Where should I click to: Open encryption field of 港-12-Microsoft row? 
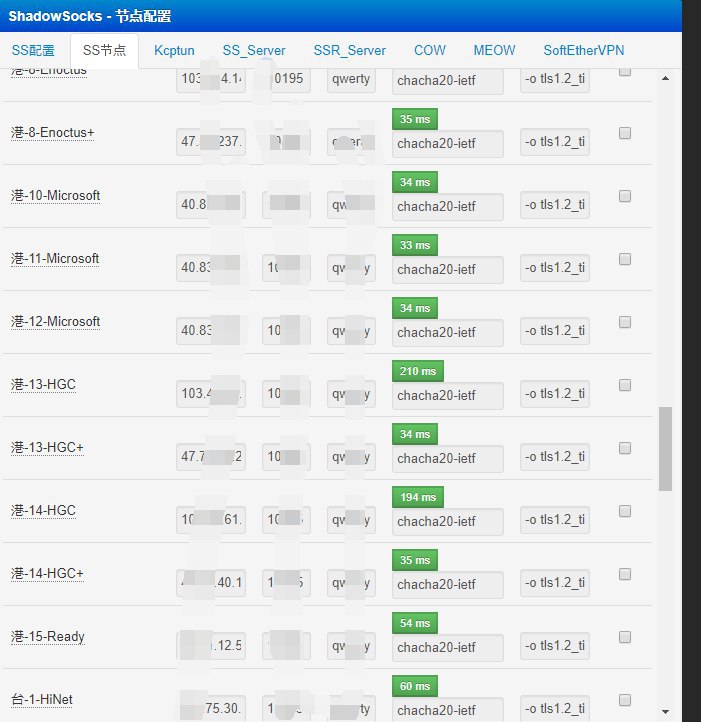click(x=447, y=332)
